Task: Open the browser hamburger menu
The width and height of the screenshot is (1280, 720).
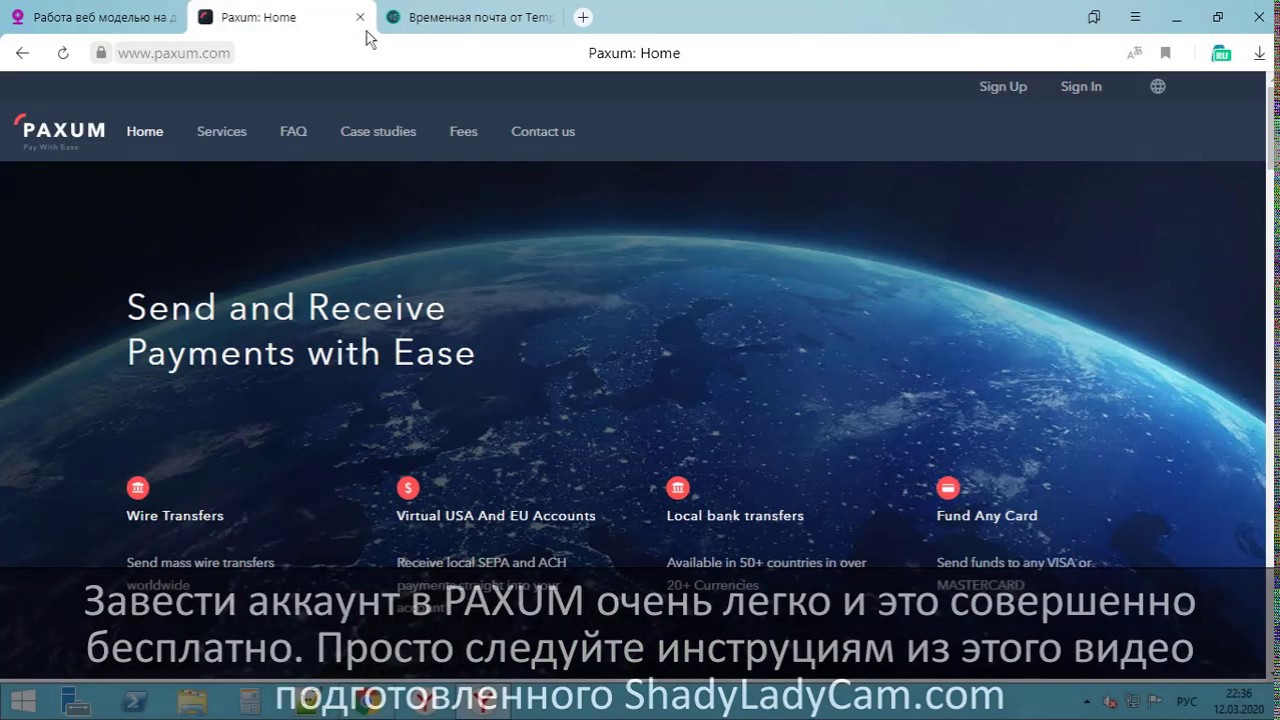Action: click(1135, 17)
